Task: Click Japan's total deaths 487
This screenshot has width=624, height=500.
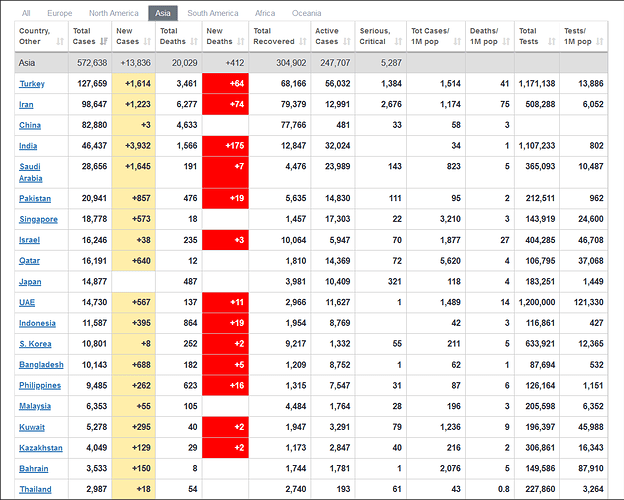Action: tap(190, 281)
